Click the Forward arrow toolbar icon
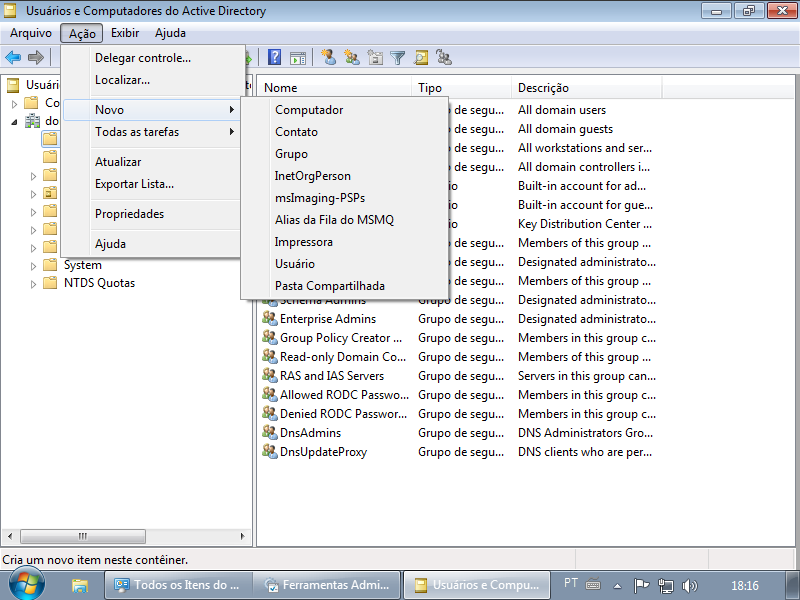Image resolution: width=800 pixels, height=600 pixels. pyautogui.click(x=36, y=58)
